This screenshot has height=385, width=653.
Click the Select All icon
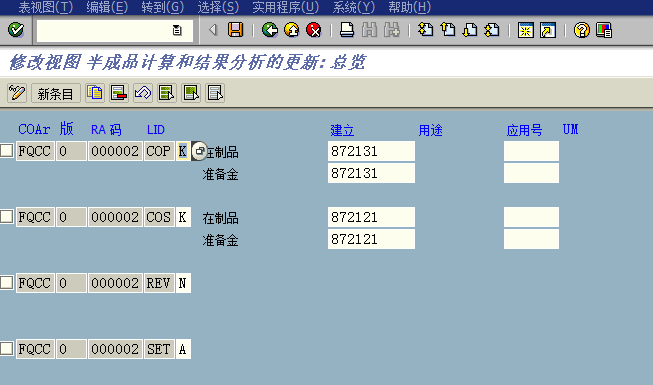tap(167, 93)
